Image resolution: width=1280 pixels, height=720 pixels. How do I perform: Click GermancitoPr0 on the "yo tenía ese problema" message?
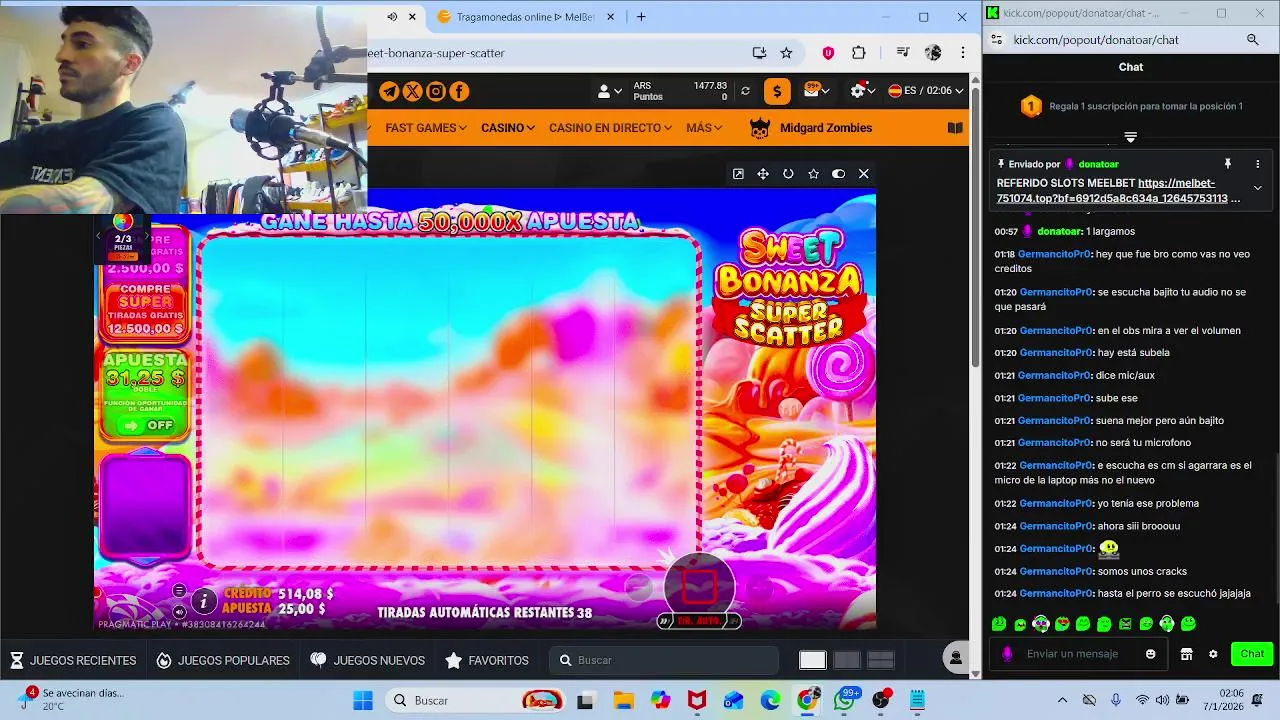coord(1056,503)
